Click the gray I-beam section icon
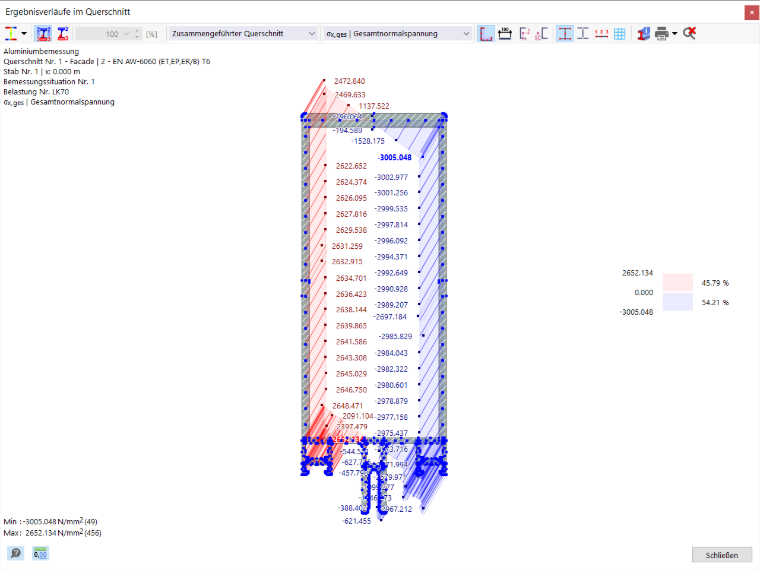760x570 pixels. pos(583,33)
